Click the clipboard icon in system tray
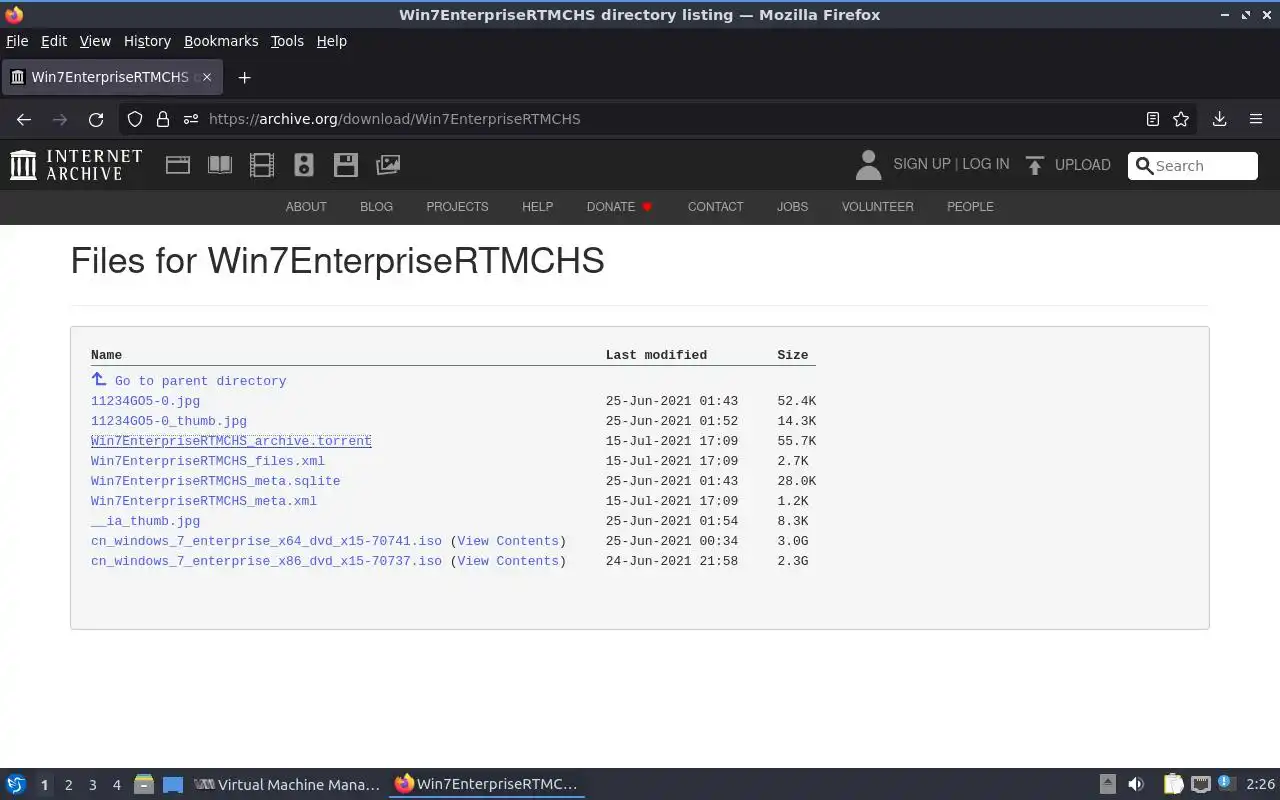The width and height of the screenshot is (1280, 800). pos(1173,785)
